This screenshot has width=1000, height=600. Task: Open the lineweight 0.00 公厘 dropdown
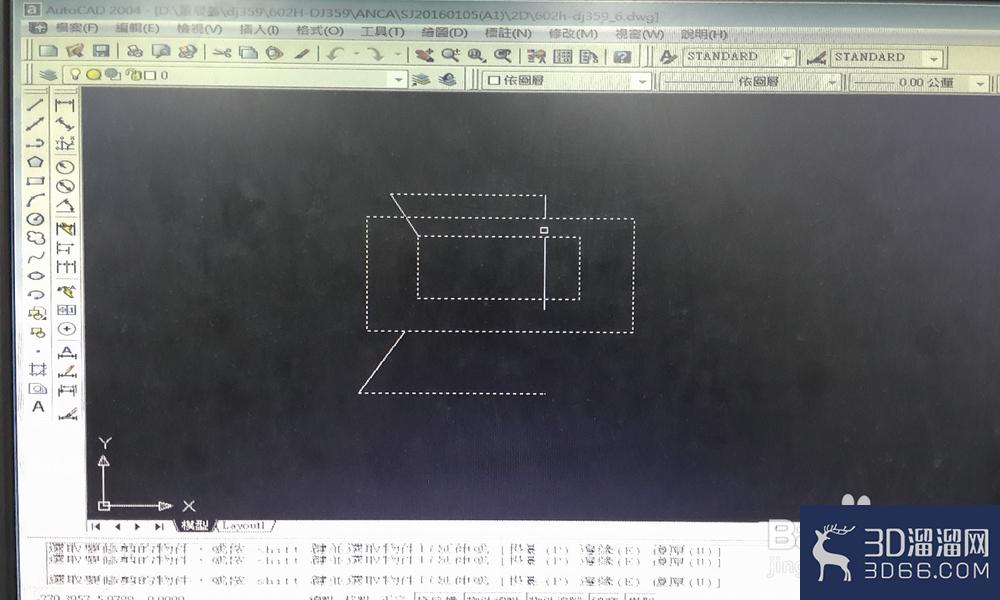[919, 84]
